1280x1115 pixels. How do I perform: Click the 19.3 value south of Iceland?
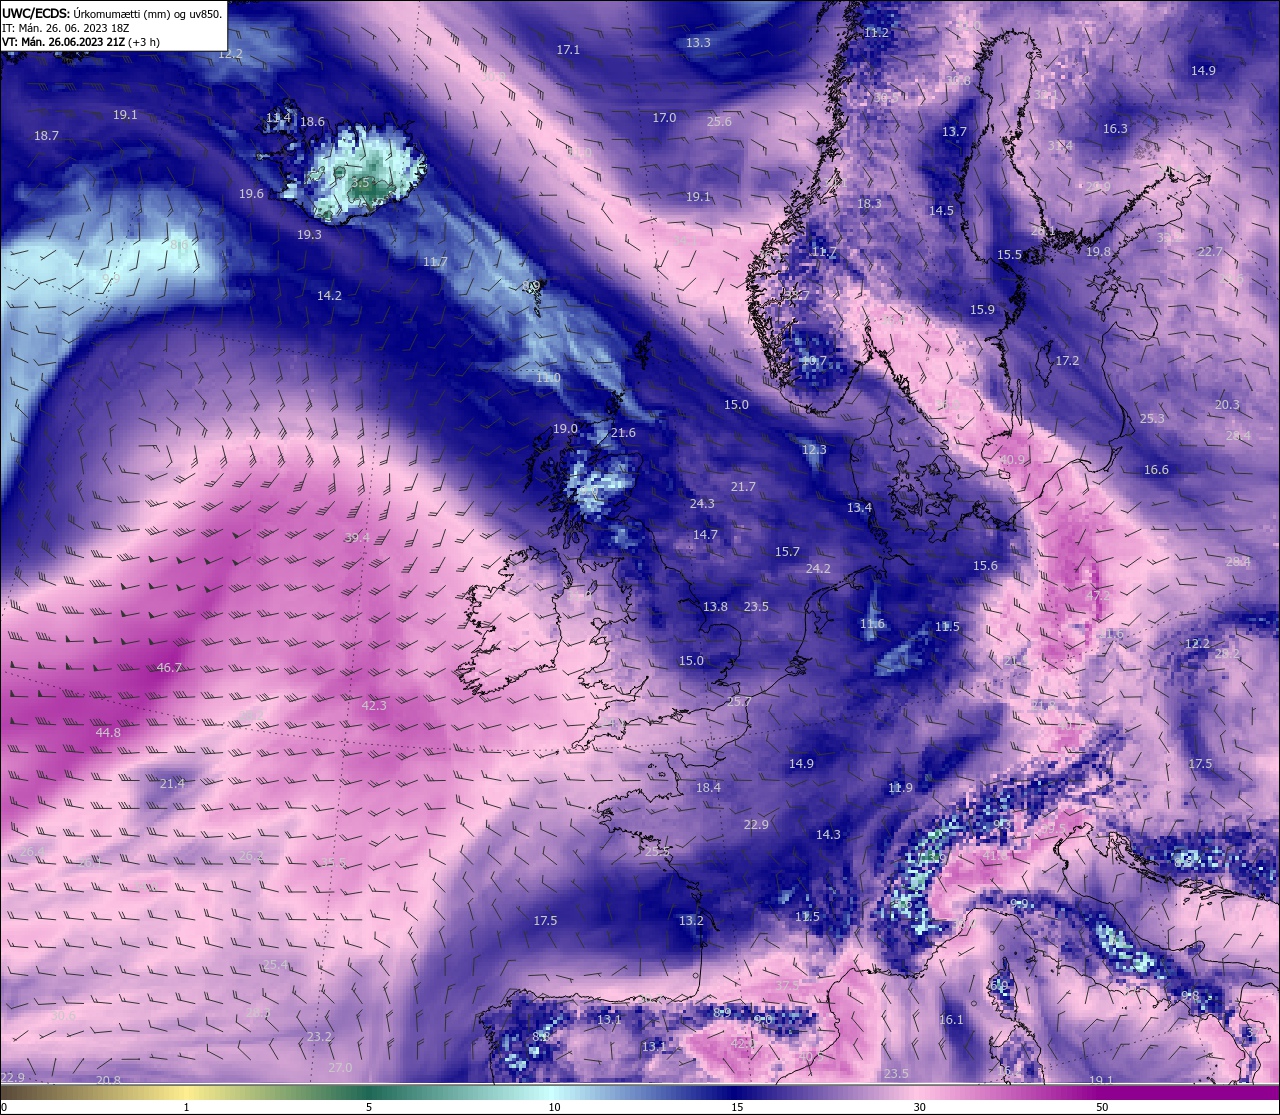tap(309, 235)
